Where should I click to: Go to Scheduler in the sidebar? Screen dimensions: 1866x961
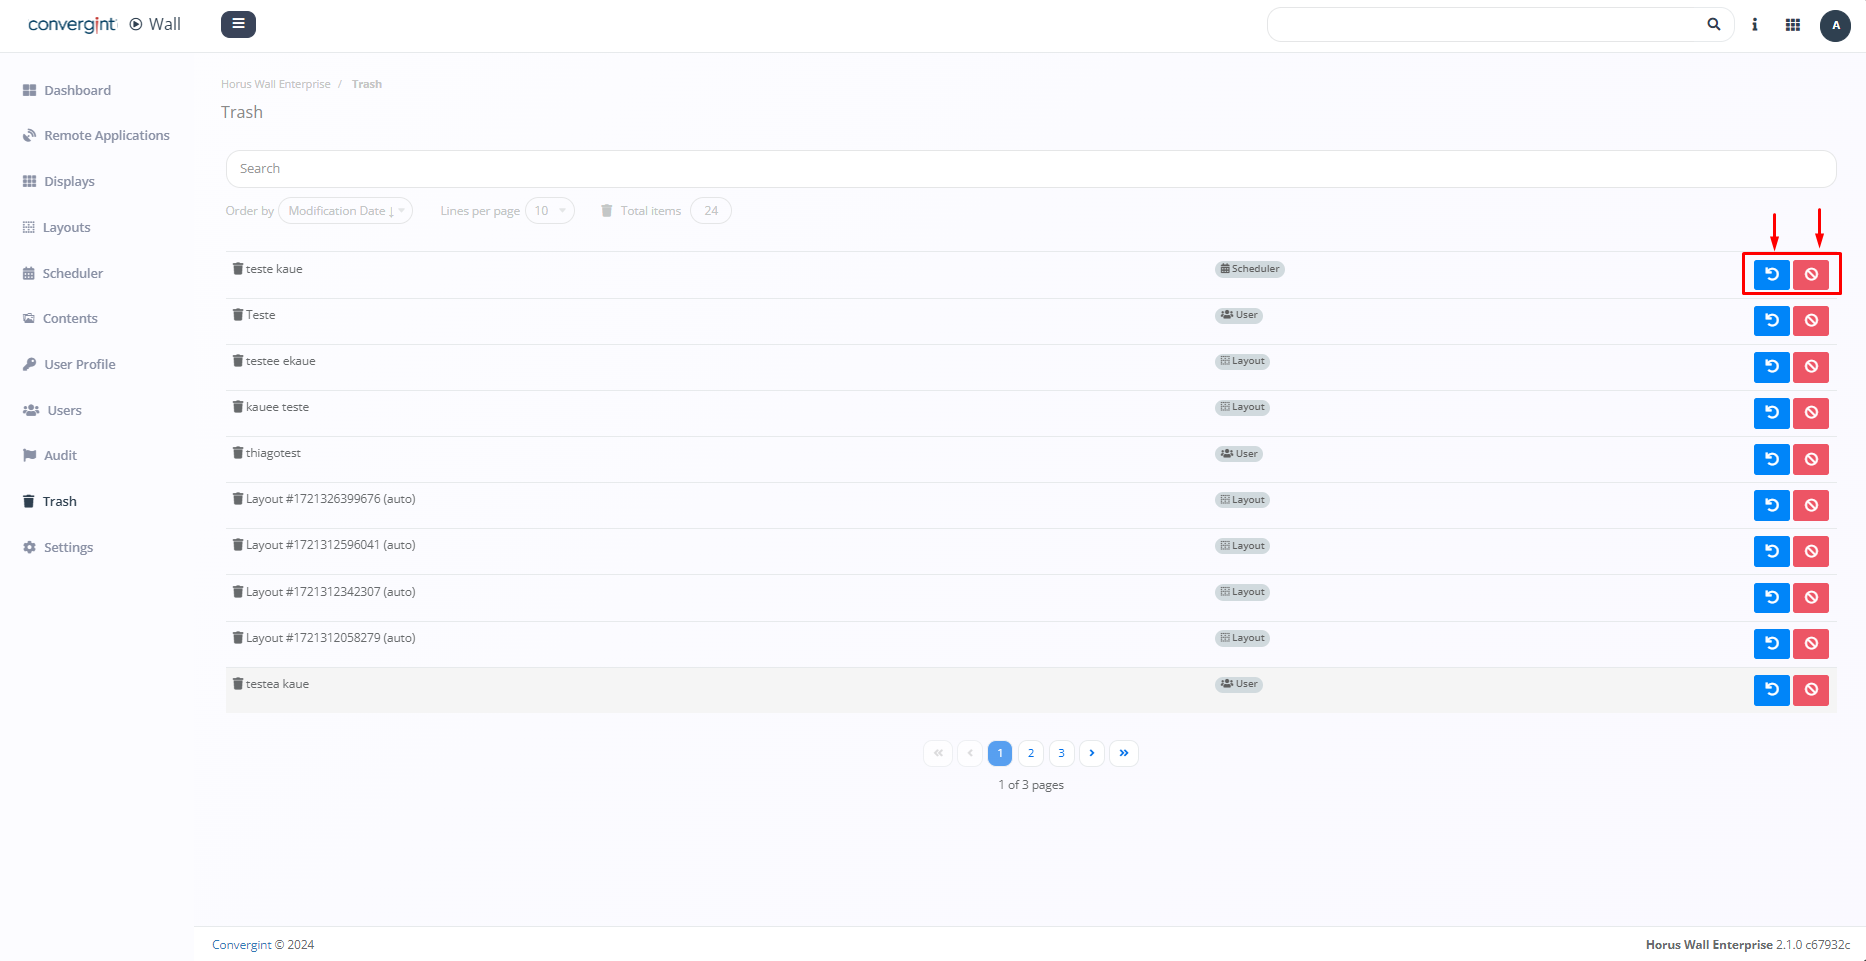pyautogui.click(x=72, y=273)
